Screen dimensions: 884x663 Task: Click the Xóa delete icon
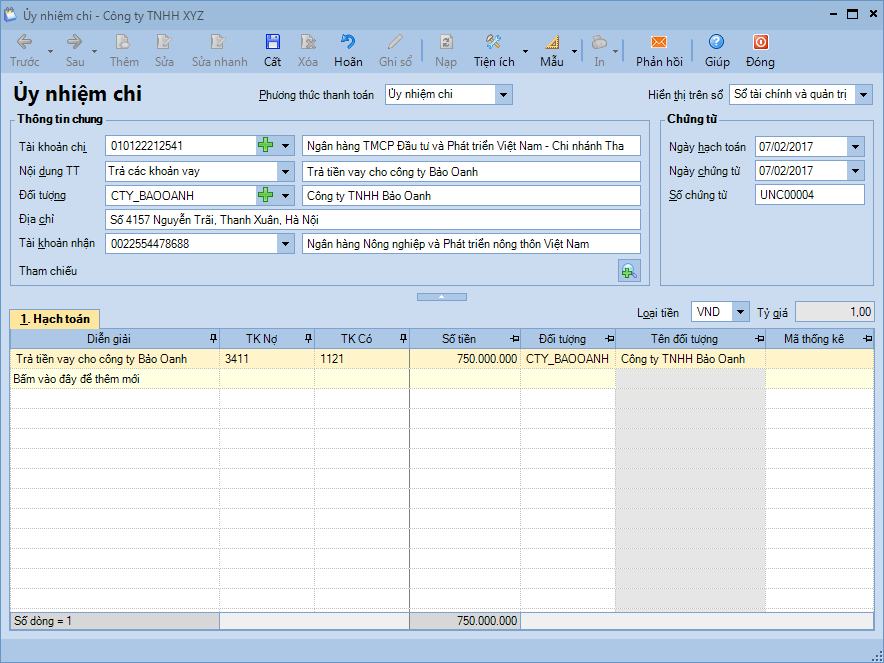pyautogui.click(x=308, y=42)
